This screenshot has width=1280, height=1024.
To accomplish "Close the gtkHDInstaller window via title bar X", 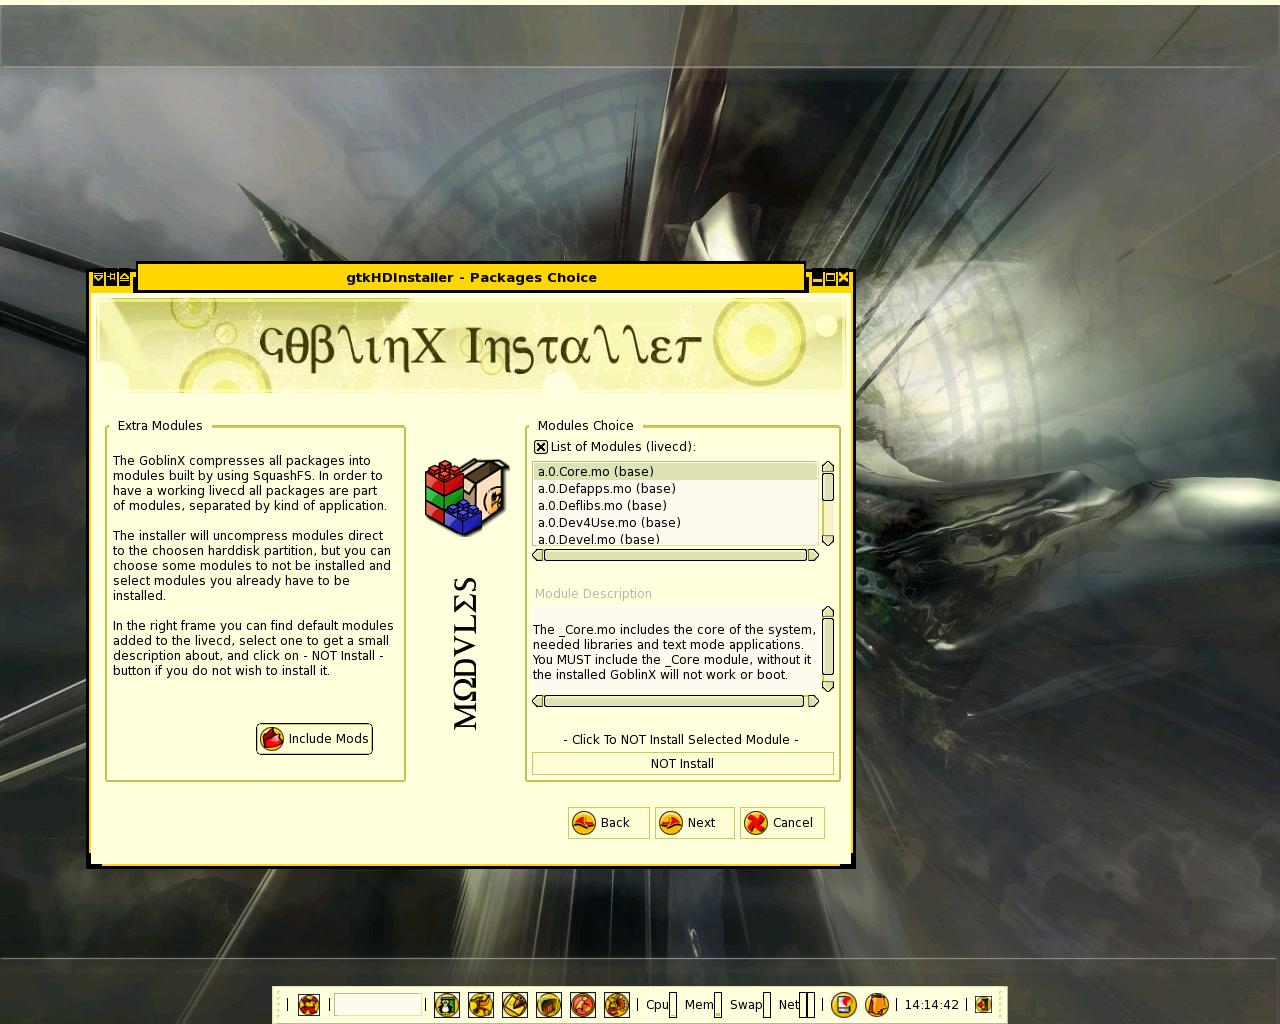I will click(843, 279).
